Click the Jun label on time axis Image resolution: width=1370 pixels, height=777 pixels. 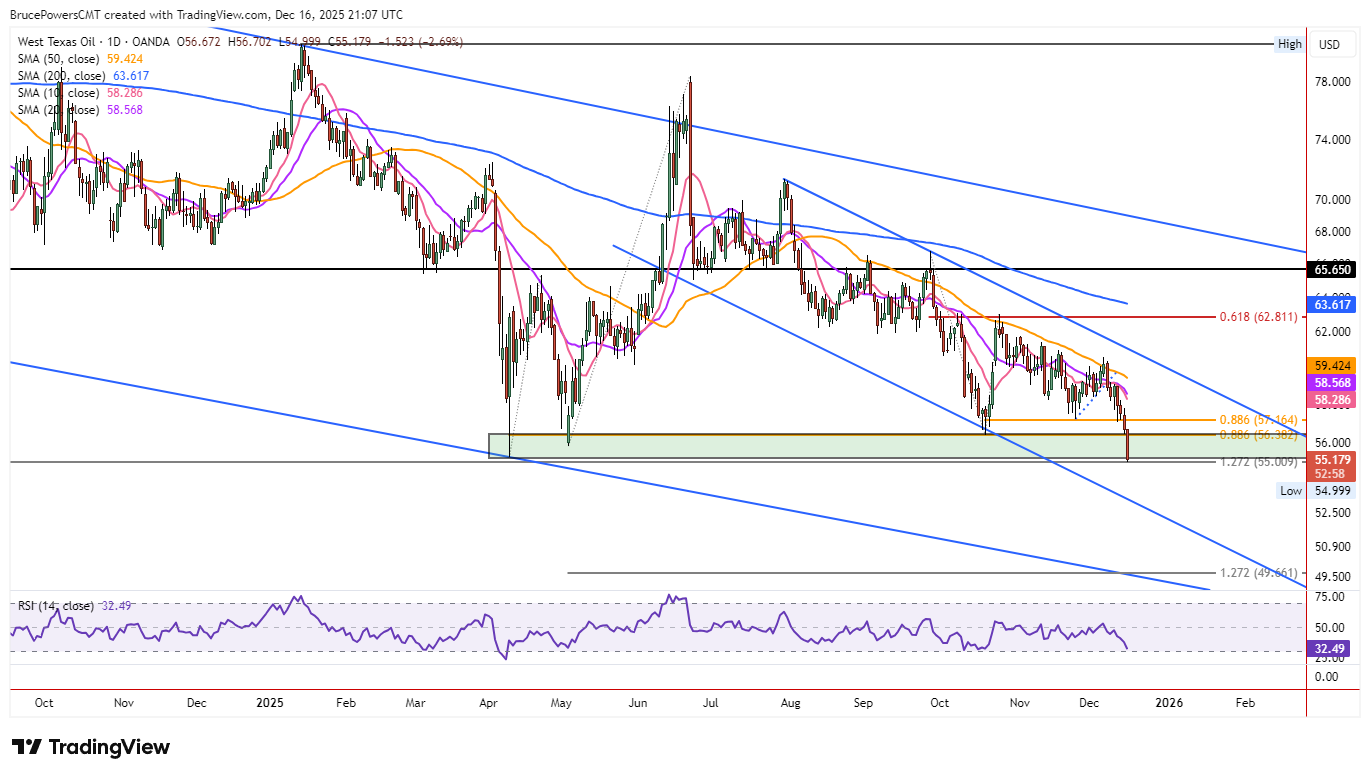click(x=639, y=703)
